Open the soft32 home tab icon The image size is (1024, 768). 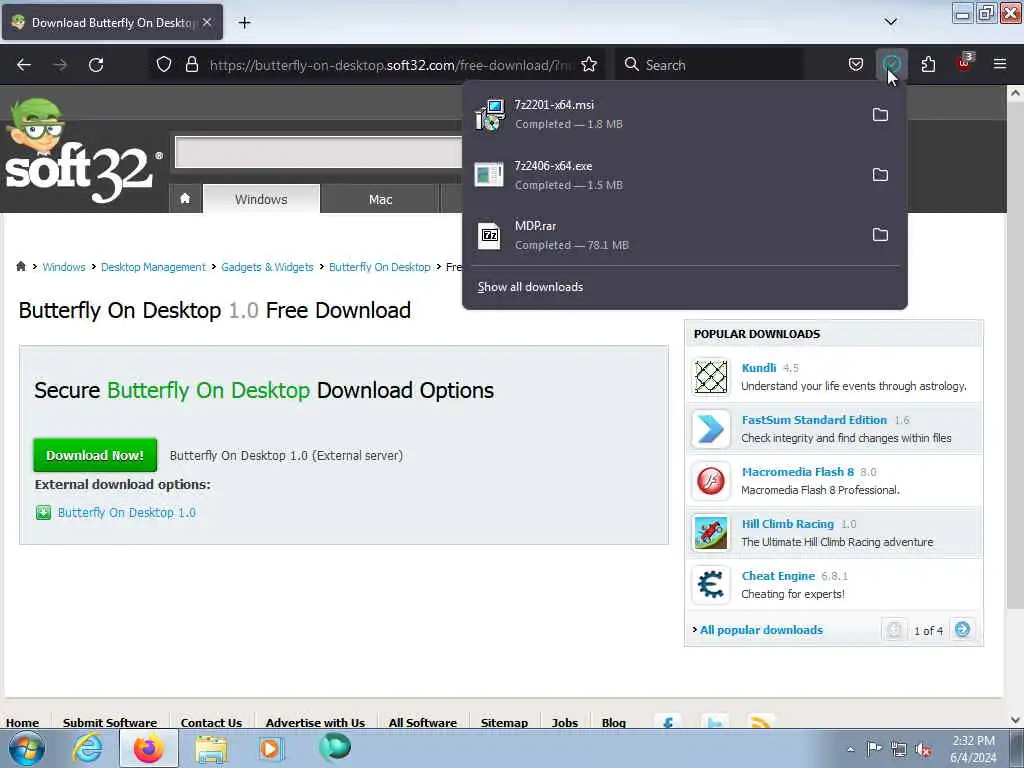[x=185, y=199]
